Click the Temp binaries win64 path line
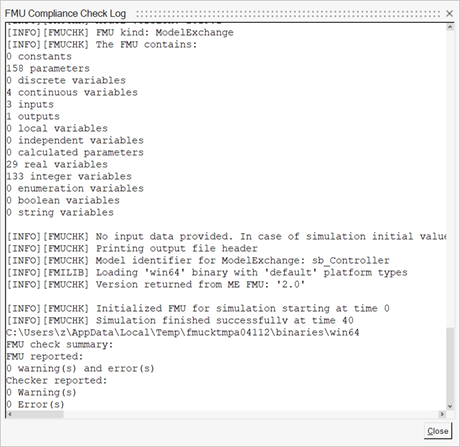This screenshot has height=447, width=460. (x=183, y=332)
